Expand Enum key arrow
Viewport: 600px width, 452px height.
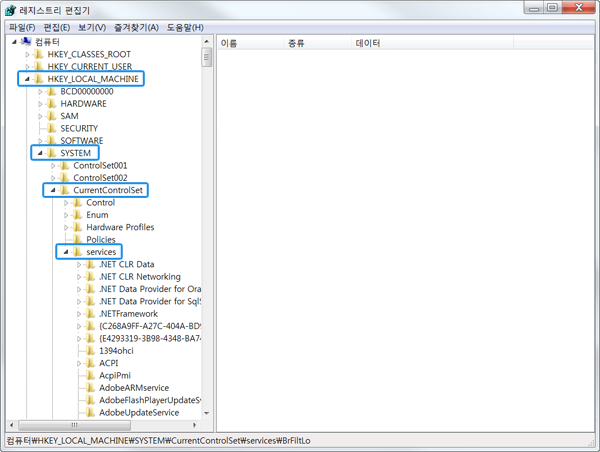point(66,215)
